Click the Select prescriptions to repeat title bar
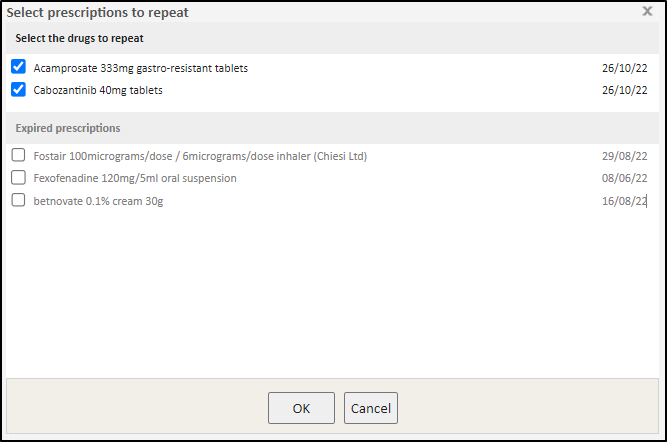This screenshot has height=442, width=667. click(98, 12)
